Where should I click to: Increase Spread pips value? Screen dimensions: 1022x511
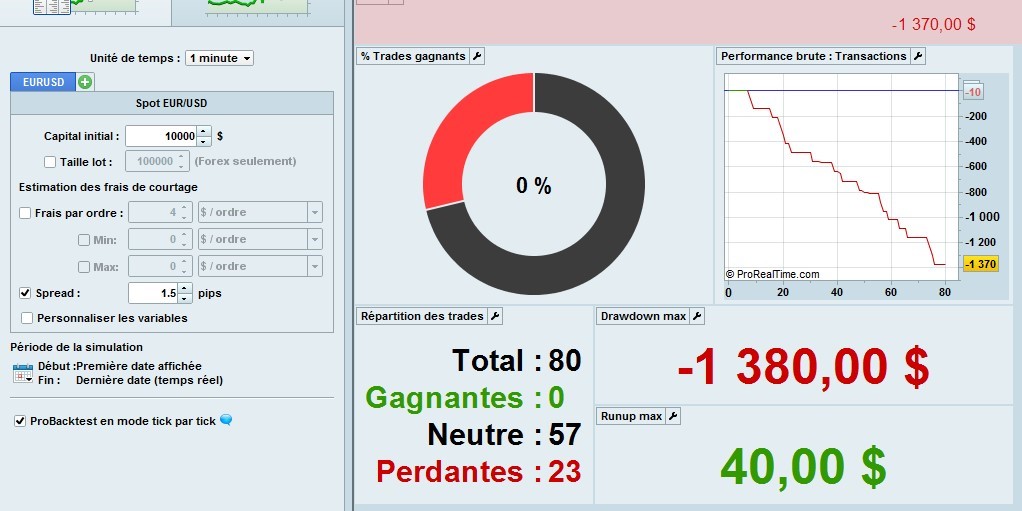[185, 288]
